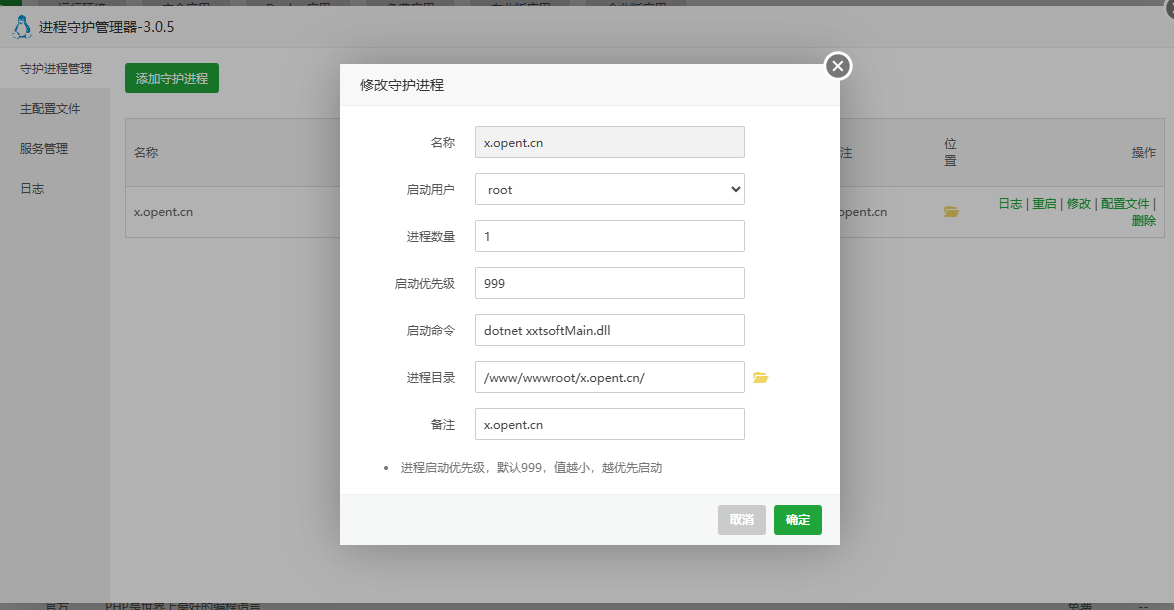
Task: Open folder icon in the 位置 column
Action: point(951,212)
